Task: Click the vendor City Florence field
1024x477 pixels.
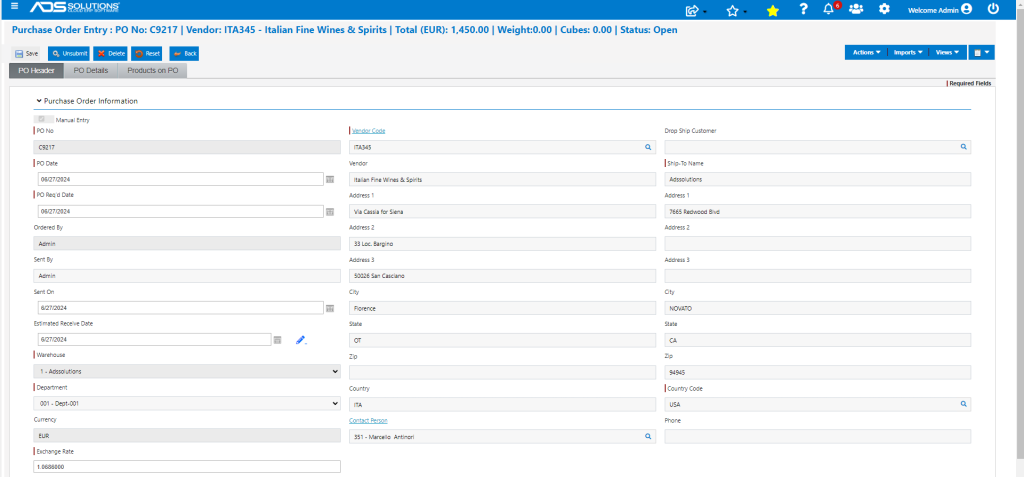Action: click(x=502, y=308)
